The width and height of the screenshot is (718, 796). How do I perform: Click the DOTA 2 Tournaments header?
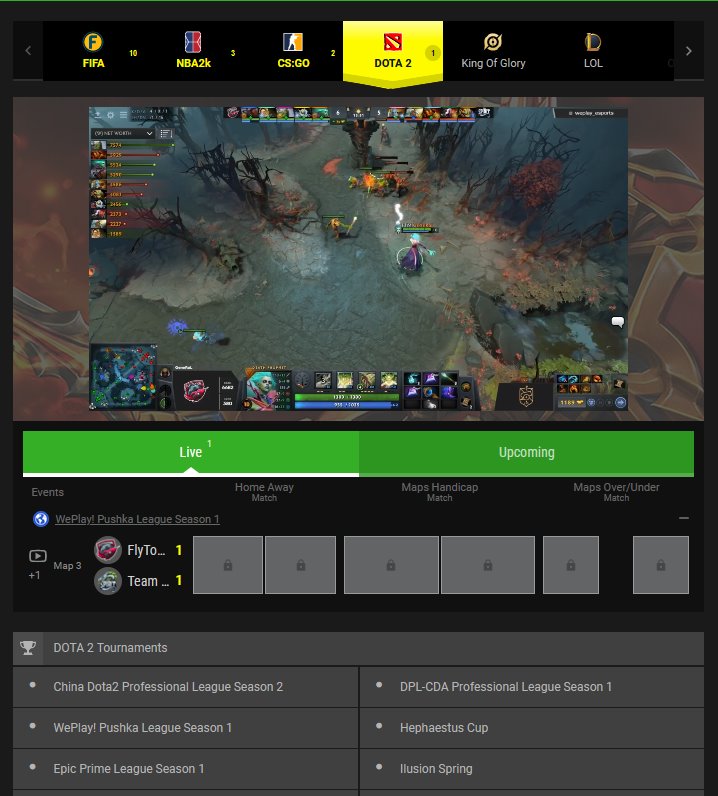pos(358,648)
